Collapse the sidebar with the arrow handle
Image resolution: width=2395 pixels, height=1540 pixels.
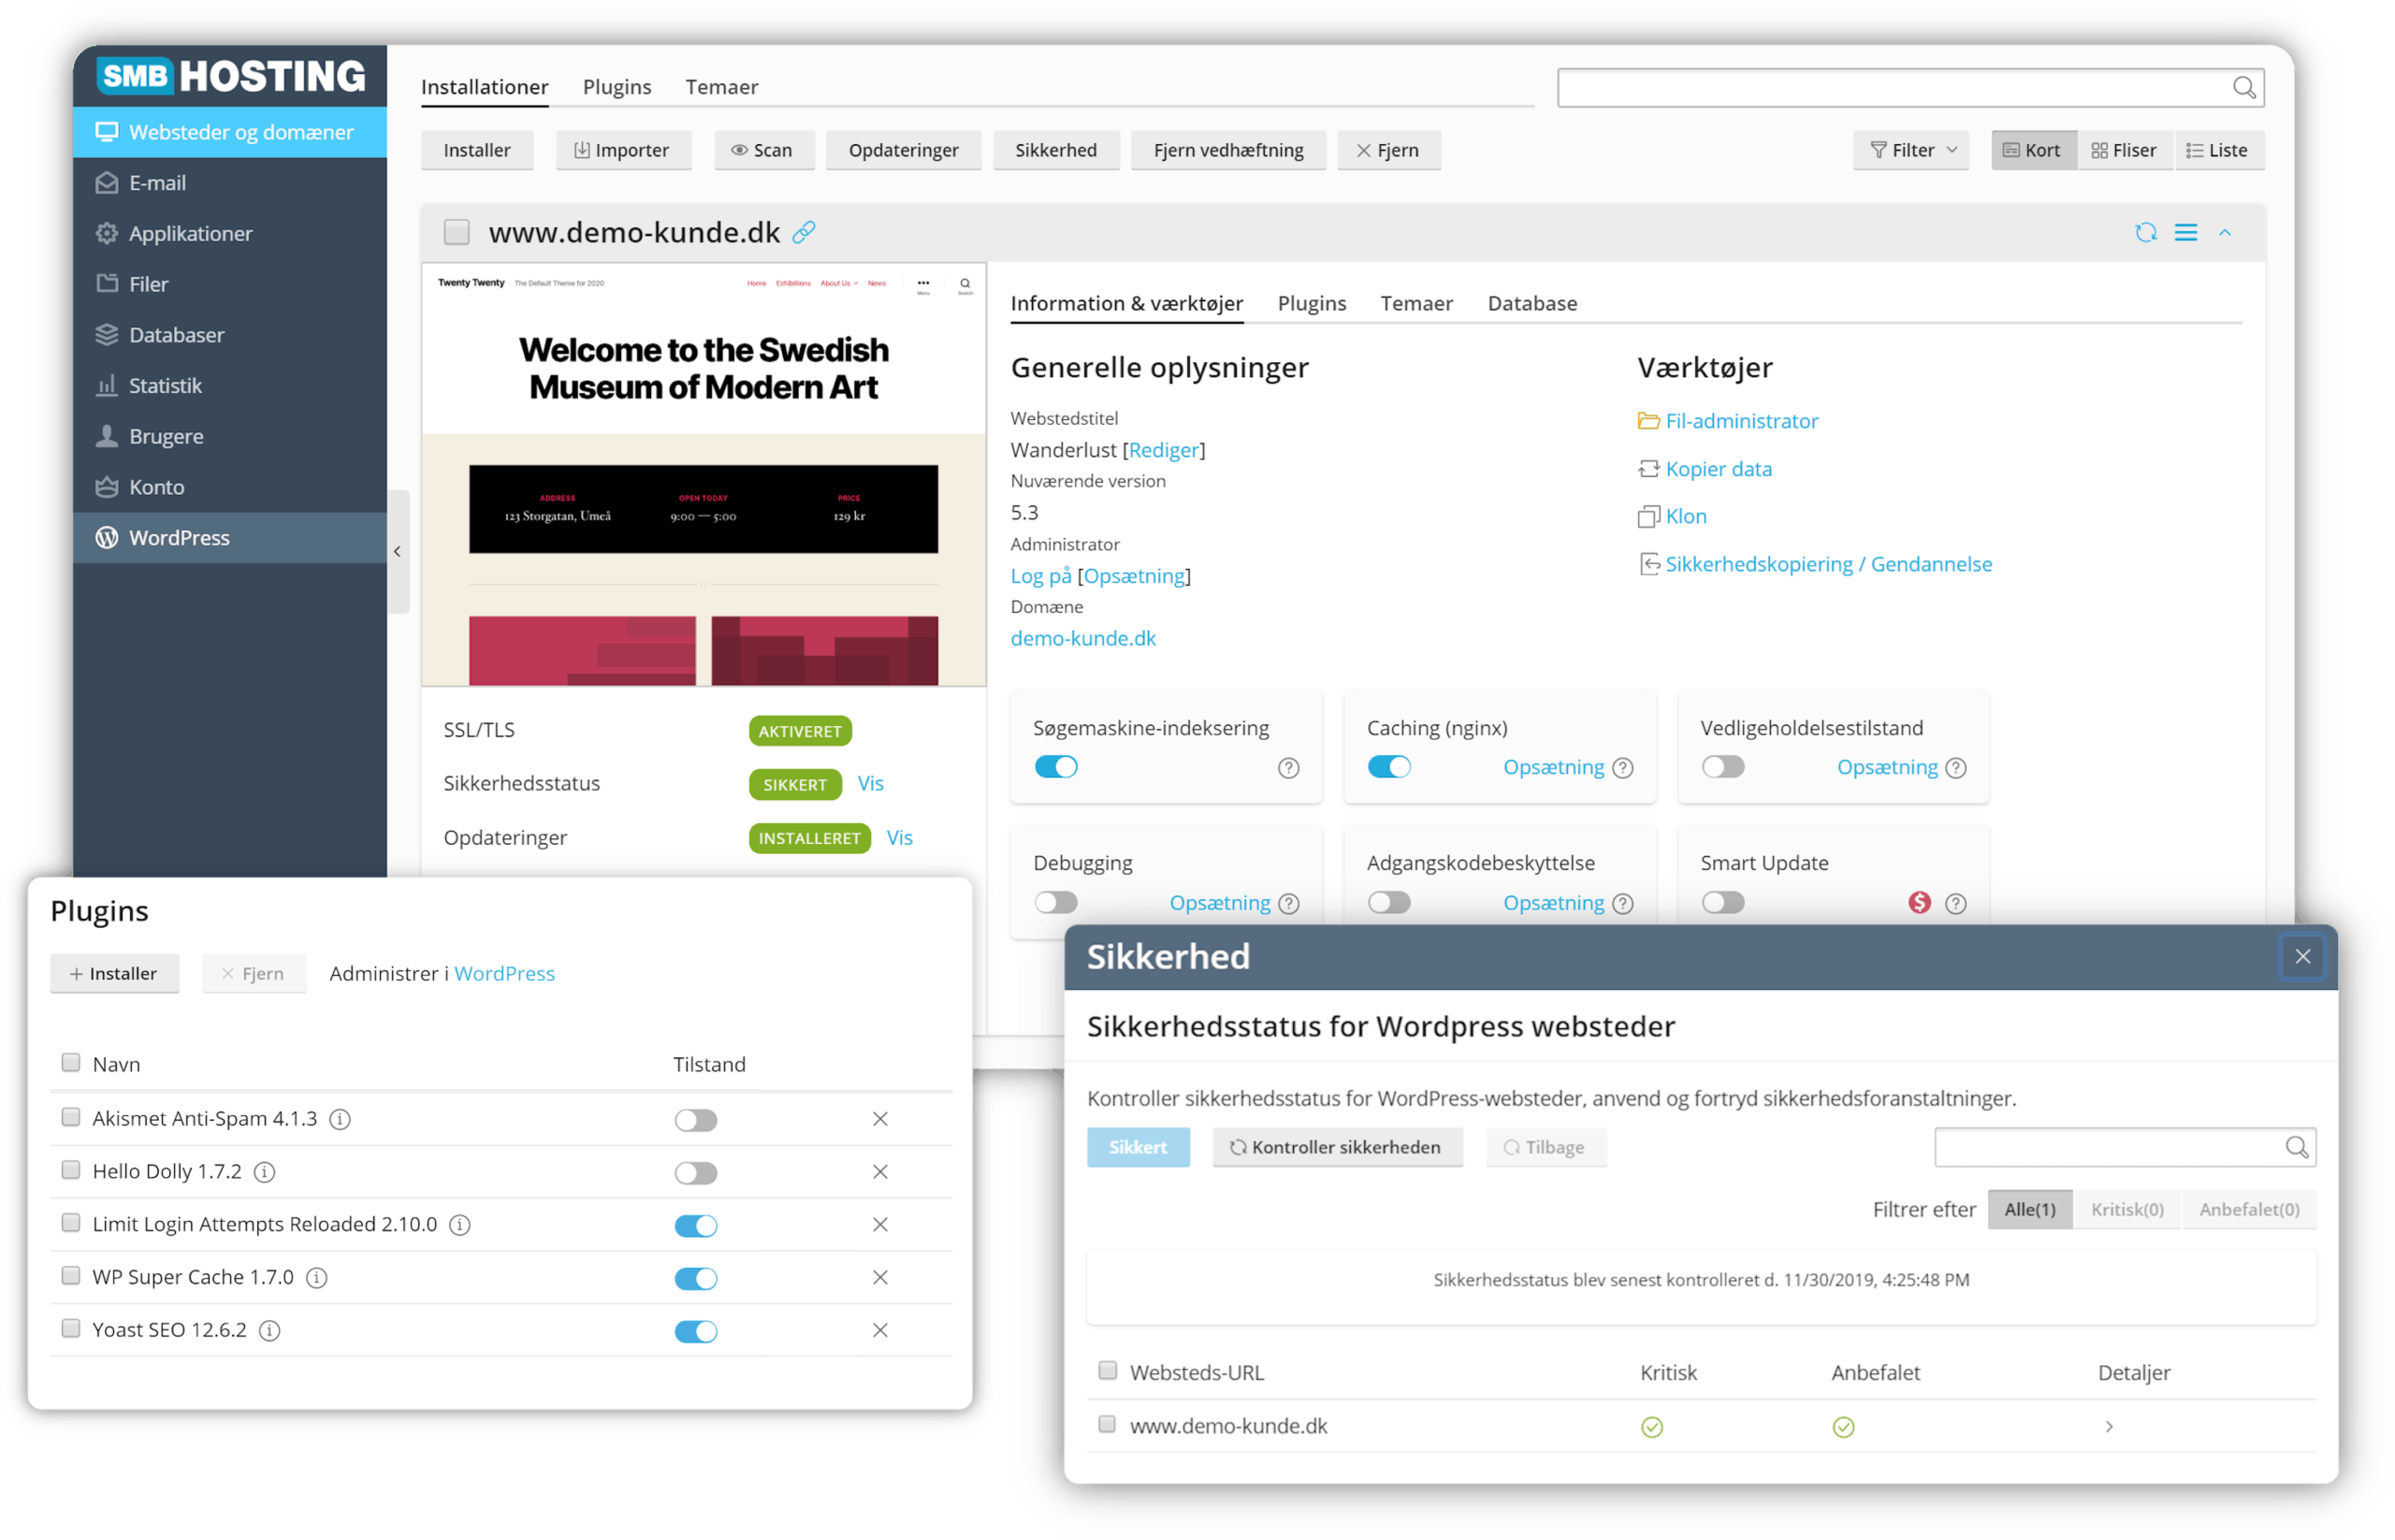(398, 552)
